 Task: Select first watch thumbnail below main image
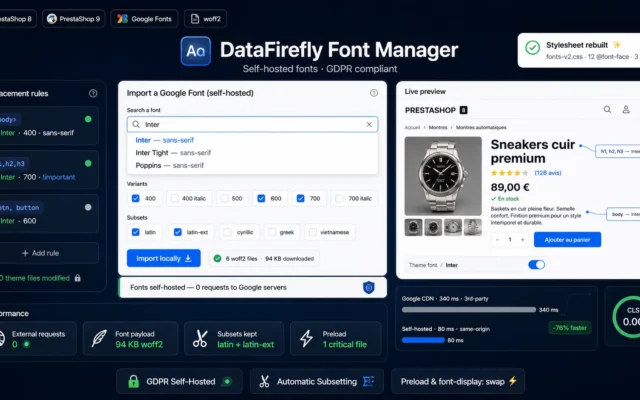pos(413,227)
